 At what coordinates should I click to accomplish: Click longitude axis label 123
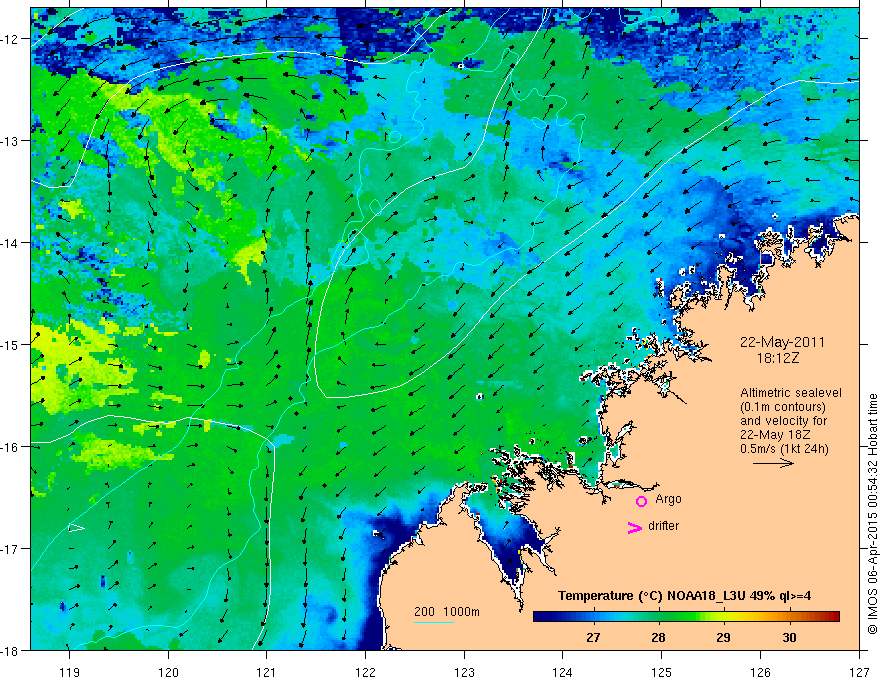[464, 672]
